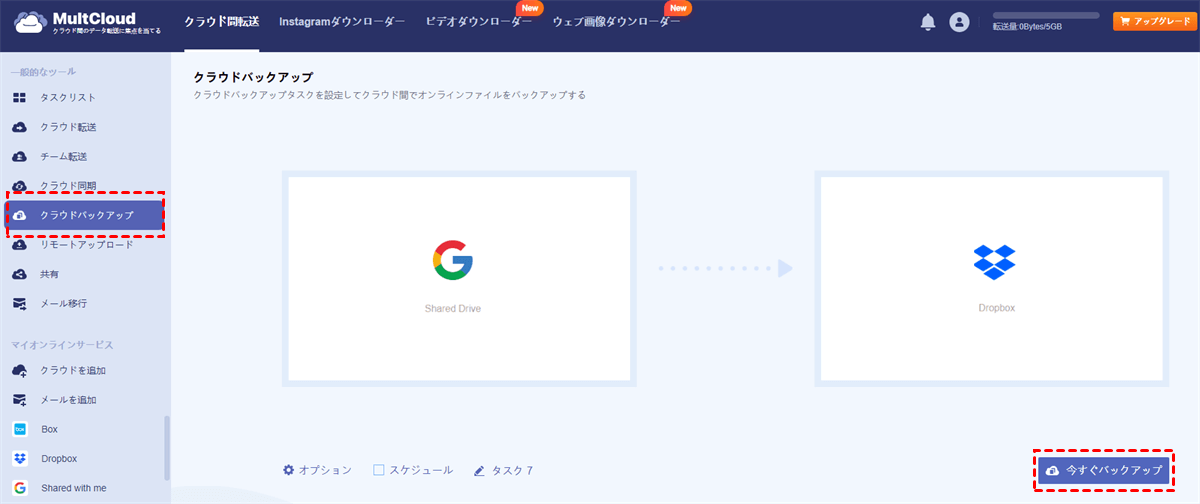Click the オプション gear icon
1200x504 pixels.
(x=289, y=470)
